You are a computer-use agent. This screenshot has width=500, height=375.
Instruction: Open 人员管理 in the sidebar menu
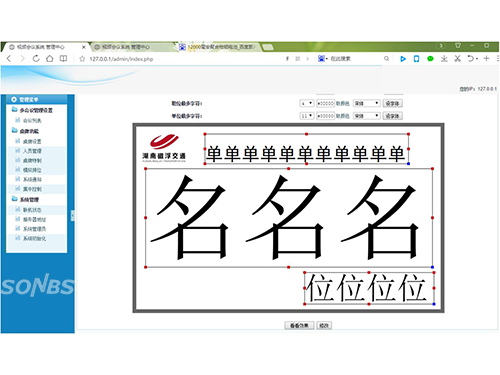(x=32, y=151)
